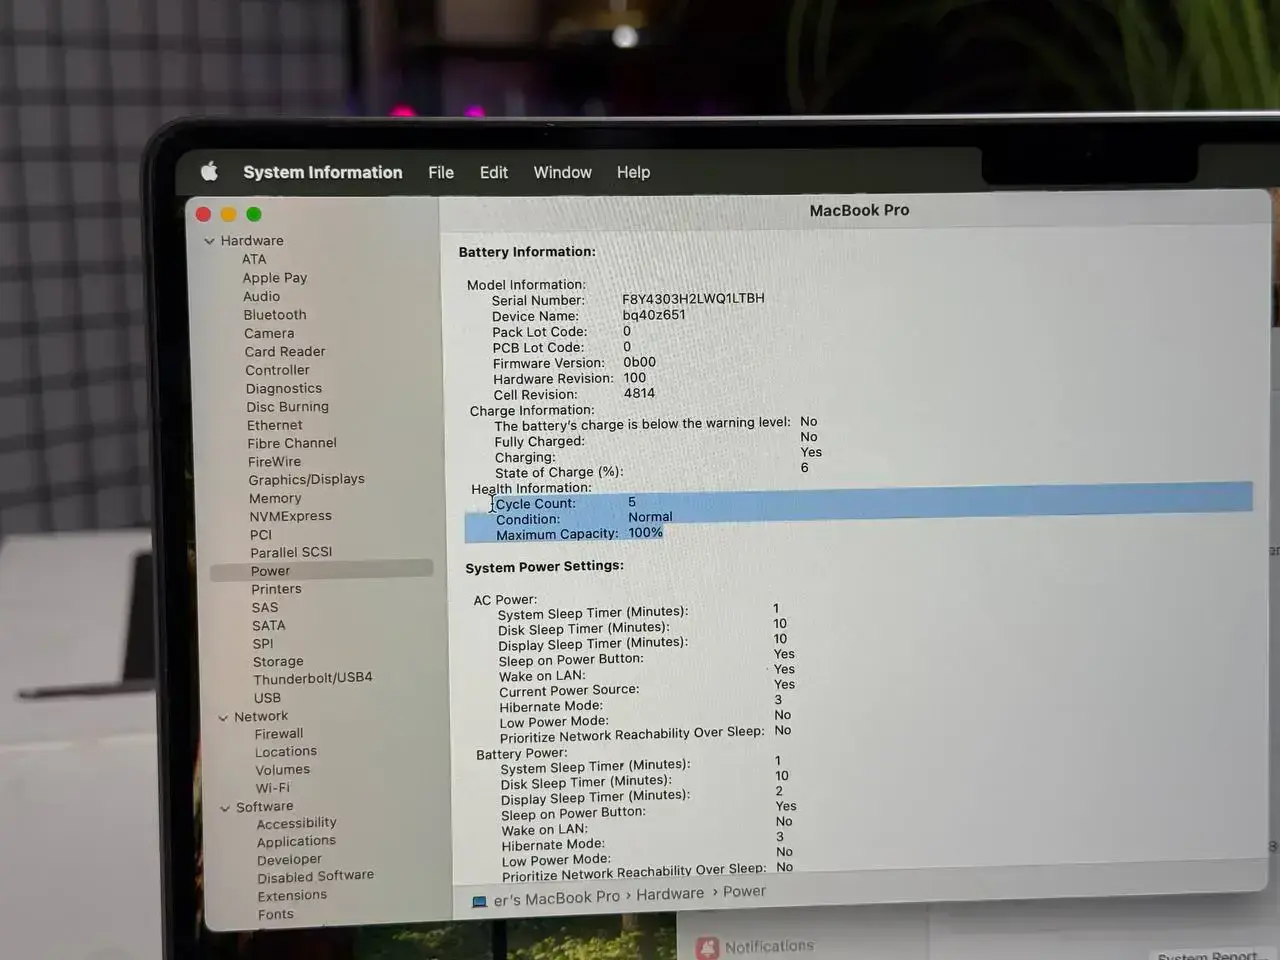Viewport: 1280px width, 960px height.
Task: Open the File menu
Action: 441,172
